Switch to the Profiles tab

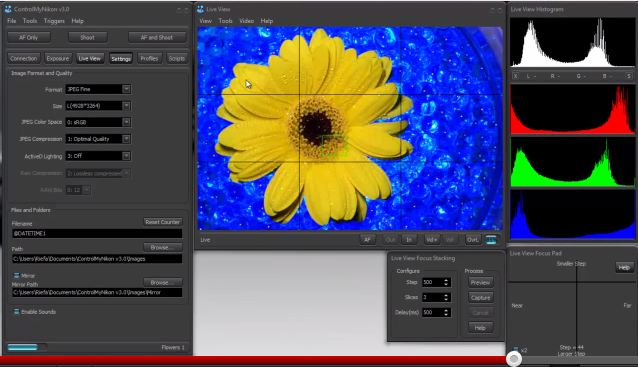pyautogui.click(x=149, y=58)
